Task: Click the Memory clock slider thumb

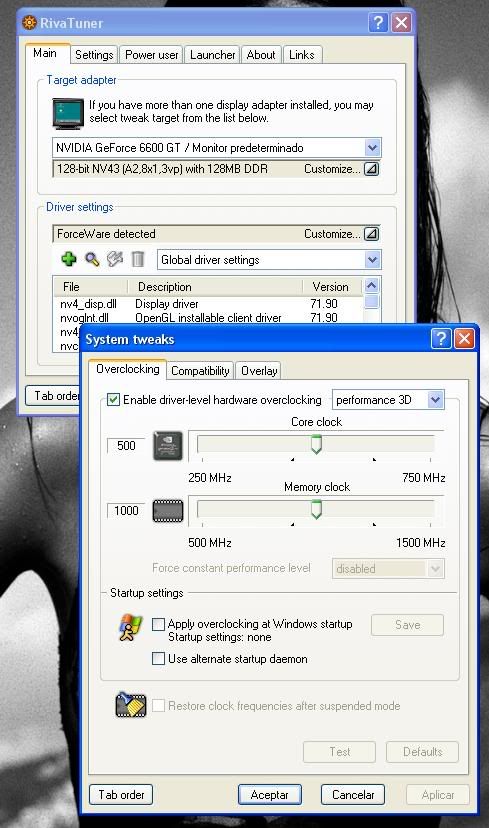Action: coord(316,510)
